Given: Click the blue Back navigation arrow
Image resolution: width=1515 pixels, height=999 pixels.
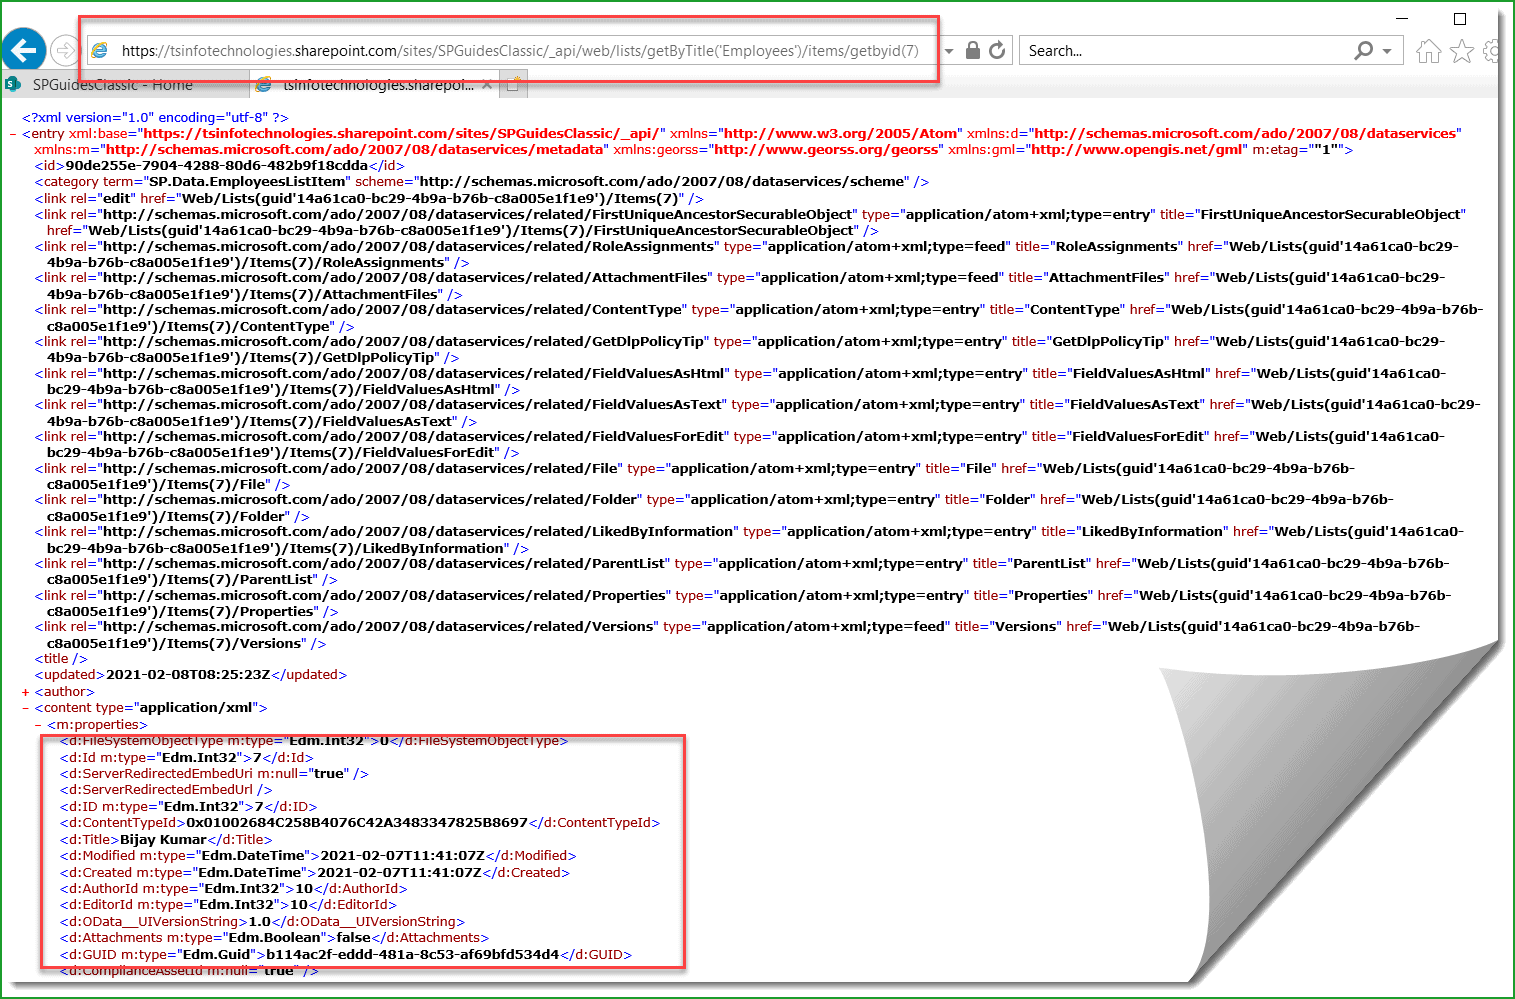Looking at the screenshot, I should click(23, 50).
